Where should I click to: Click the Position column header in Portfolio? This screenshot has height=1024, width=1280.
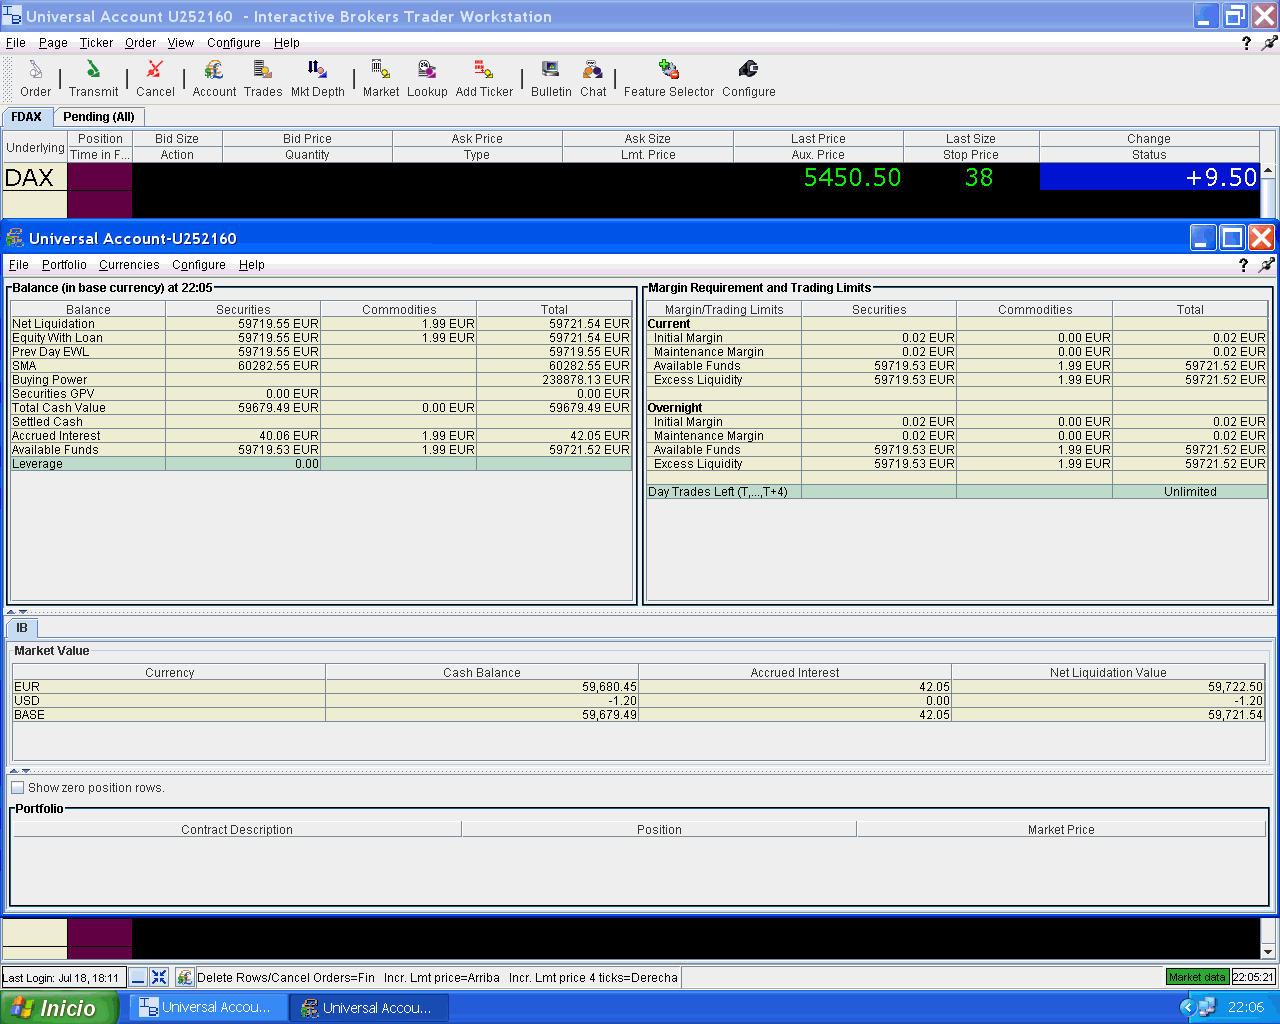click(x=659, y=830)
